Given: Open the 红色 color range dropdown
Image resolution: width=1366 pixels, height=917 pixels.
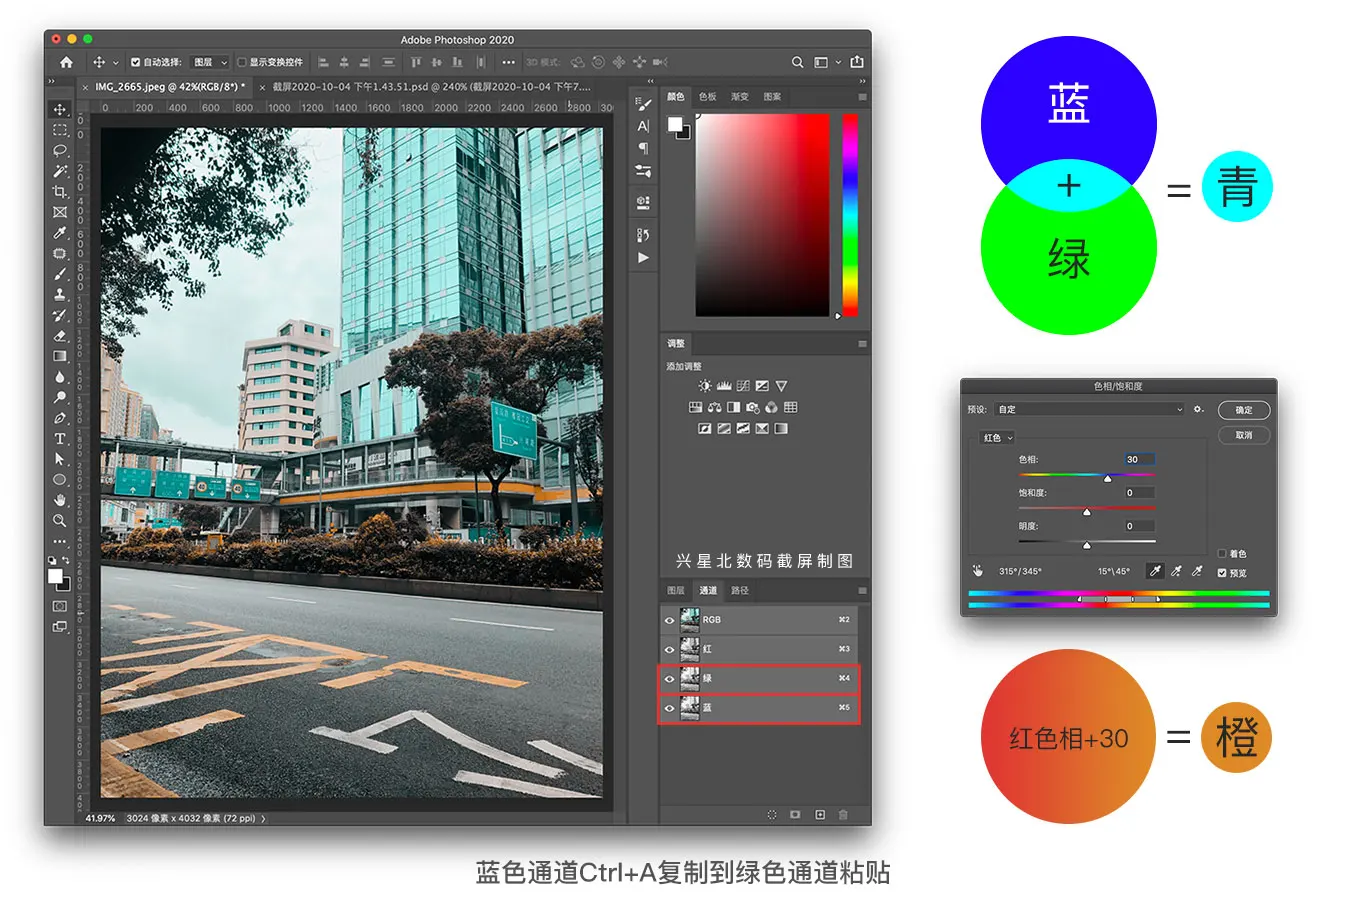Looking at the screenshot, I should (x=997, y=438).
